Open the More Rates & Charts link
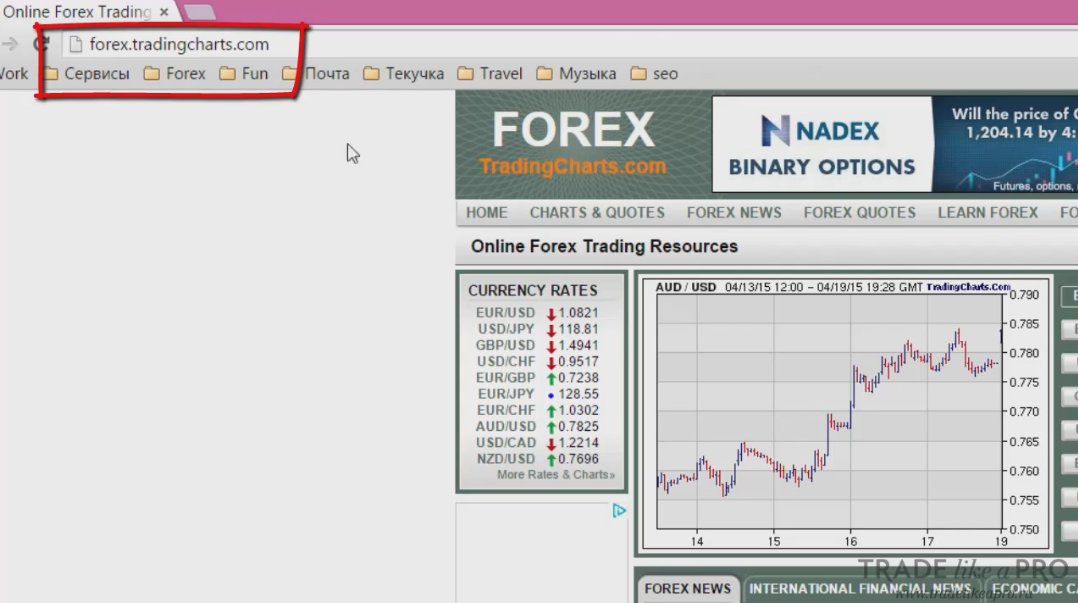1078x603 pixels. pyautogui.click(x=556, y=475)
